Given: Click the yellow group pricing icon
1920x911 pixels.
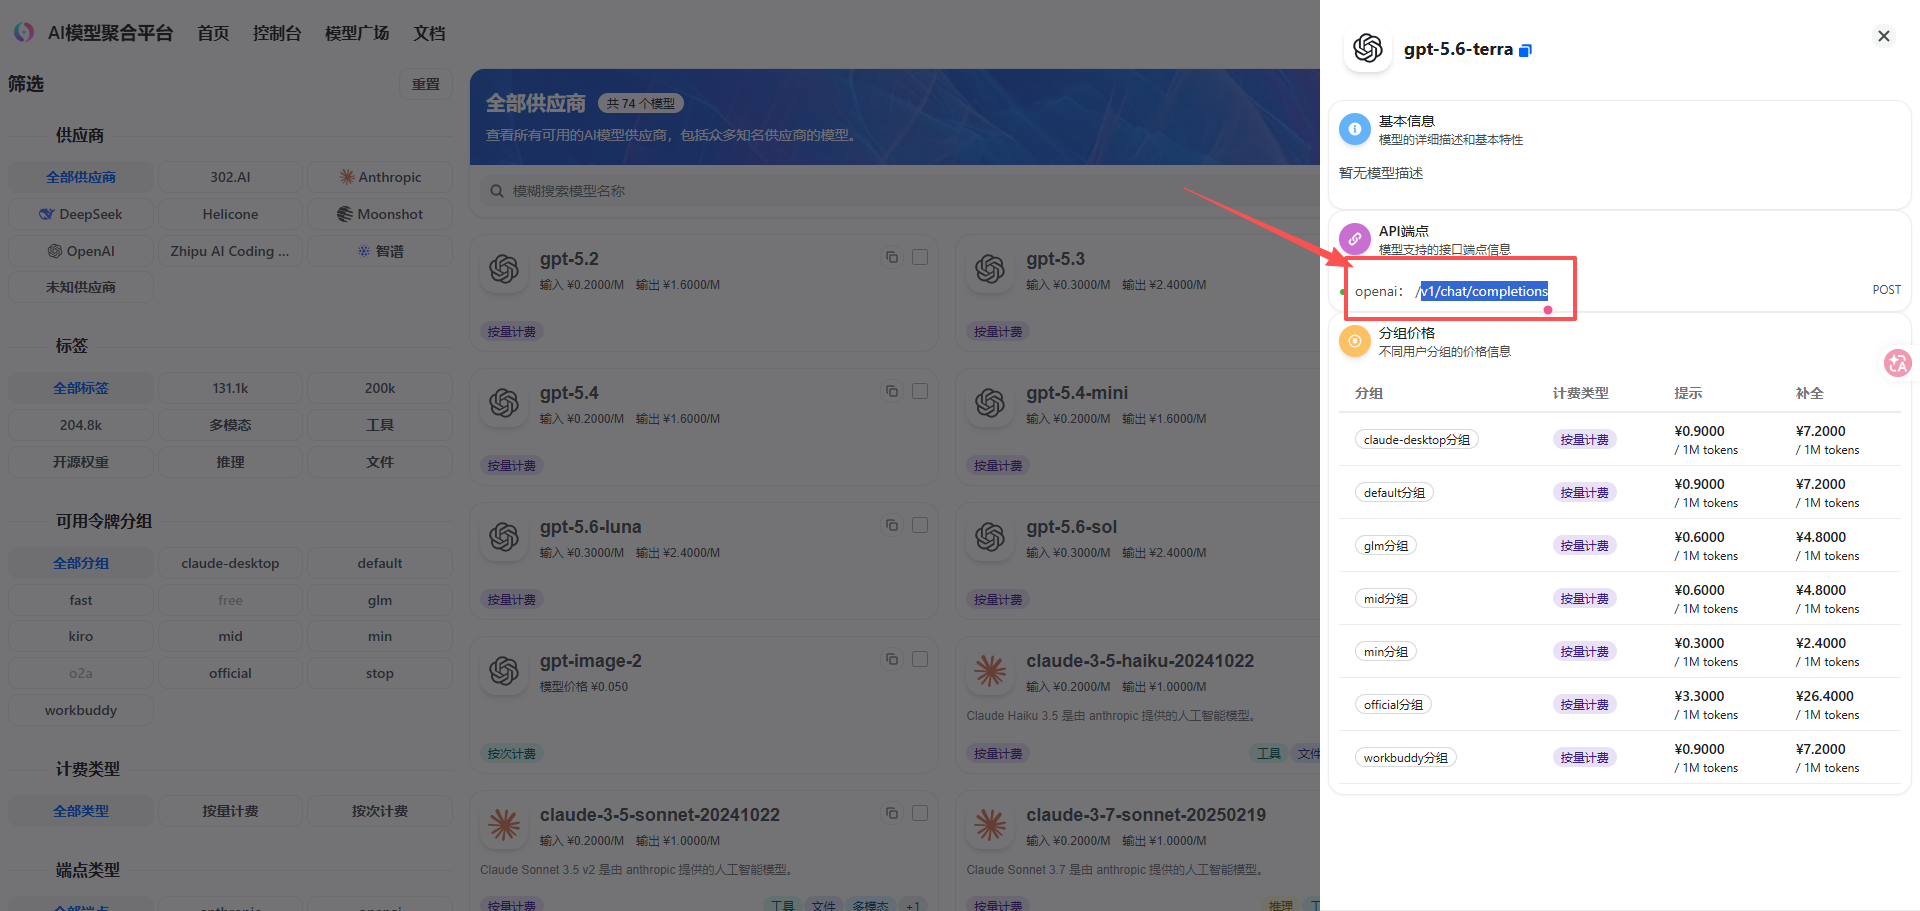Looking at the screenshot, I should [1355, 341].
